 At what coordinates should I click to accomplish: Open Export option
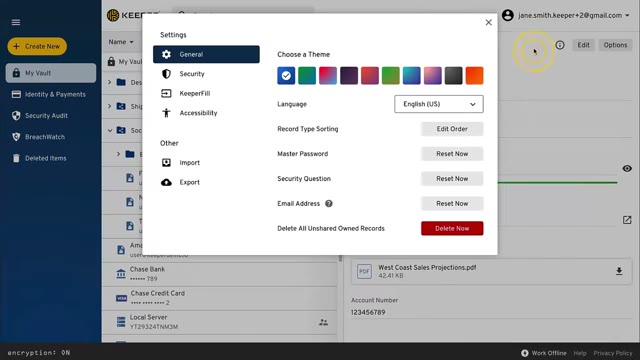coord(206,182)
